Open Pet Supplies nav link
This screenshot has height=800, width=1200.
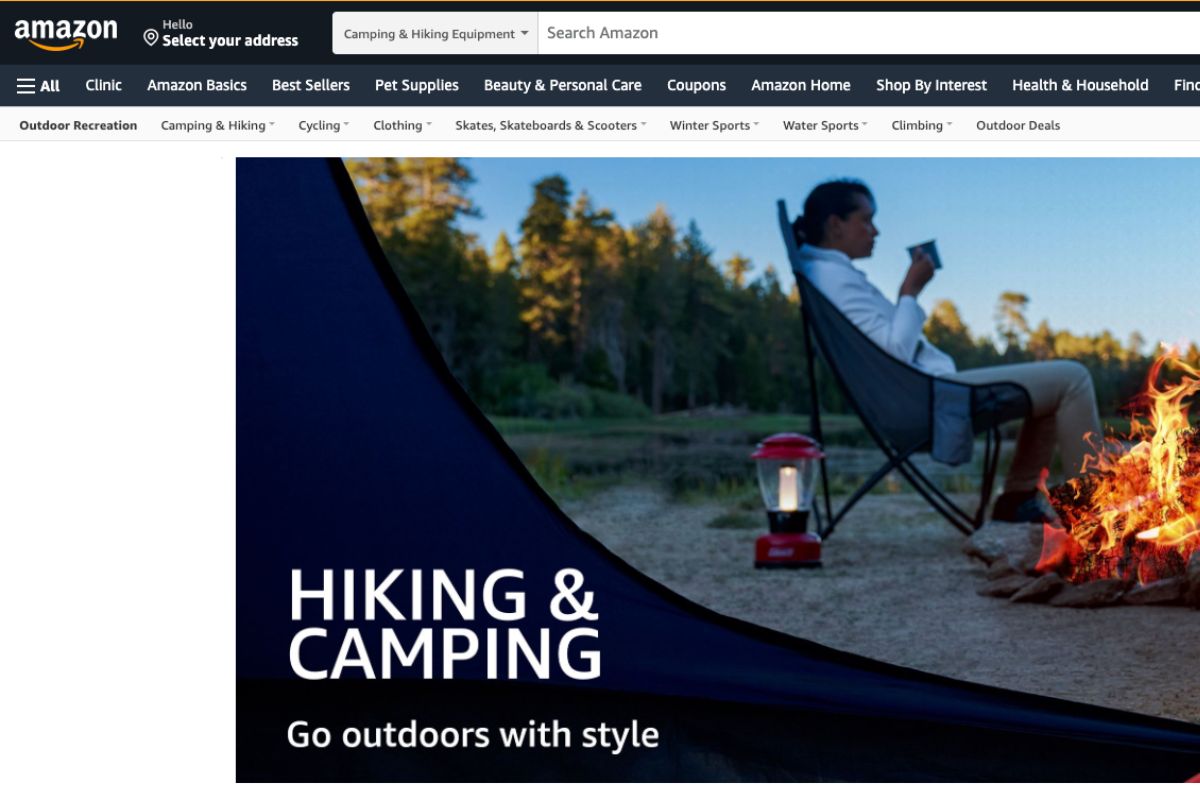pos(417,86)
